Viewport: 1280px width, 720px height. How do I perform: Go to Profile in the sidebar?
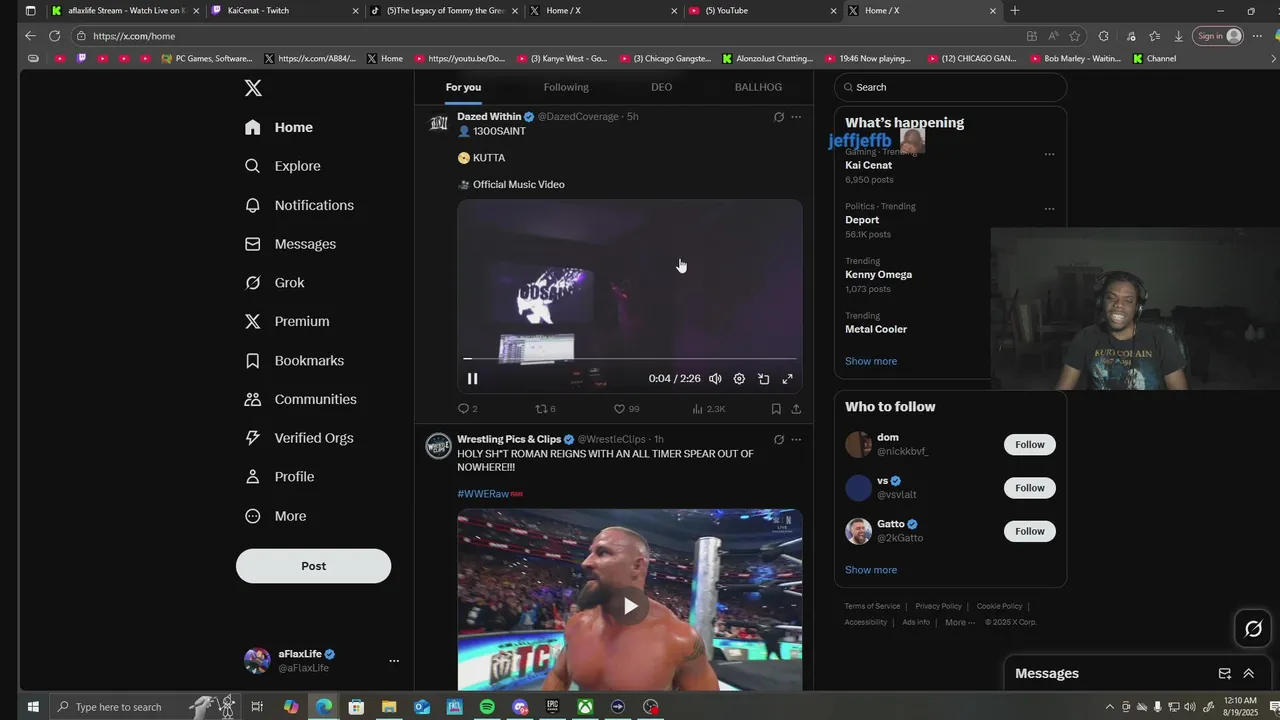pos(280,477)
